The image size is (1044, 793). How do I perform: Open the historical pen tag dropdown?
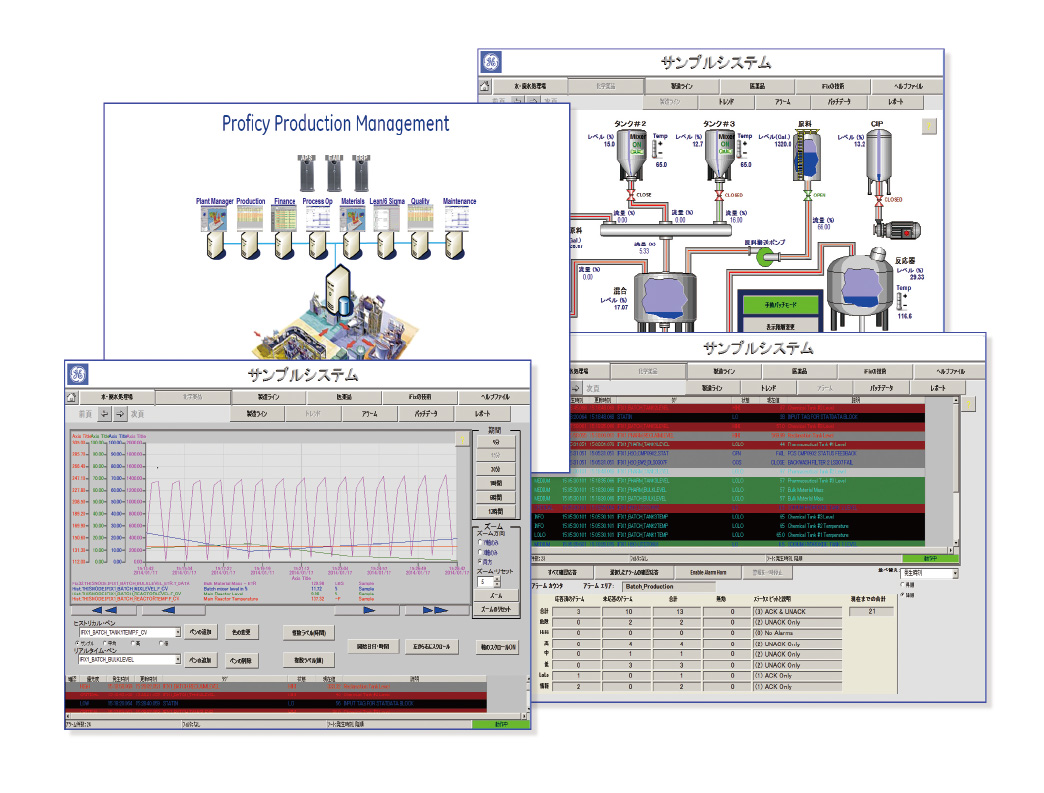(176, 632)
